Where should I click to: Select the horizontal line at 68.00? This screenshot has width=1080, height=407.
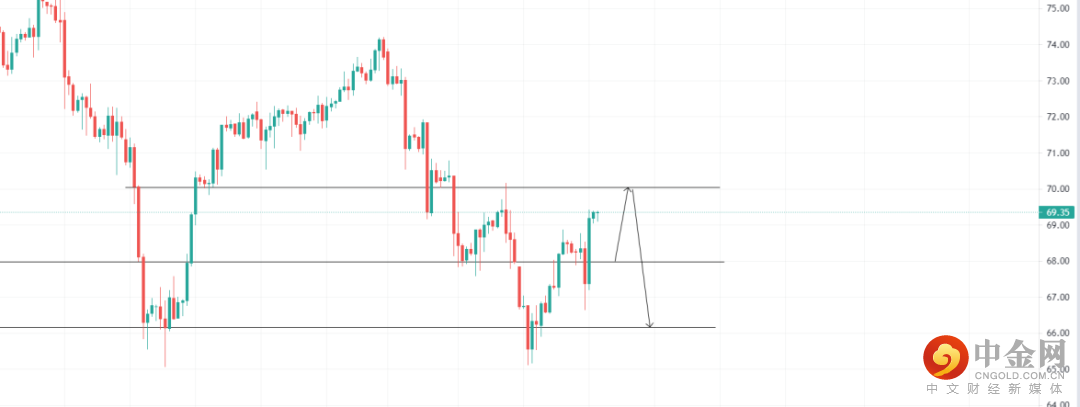tap(300, 262)
